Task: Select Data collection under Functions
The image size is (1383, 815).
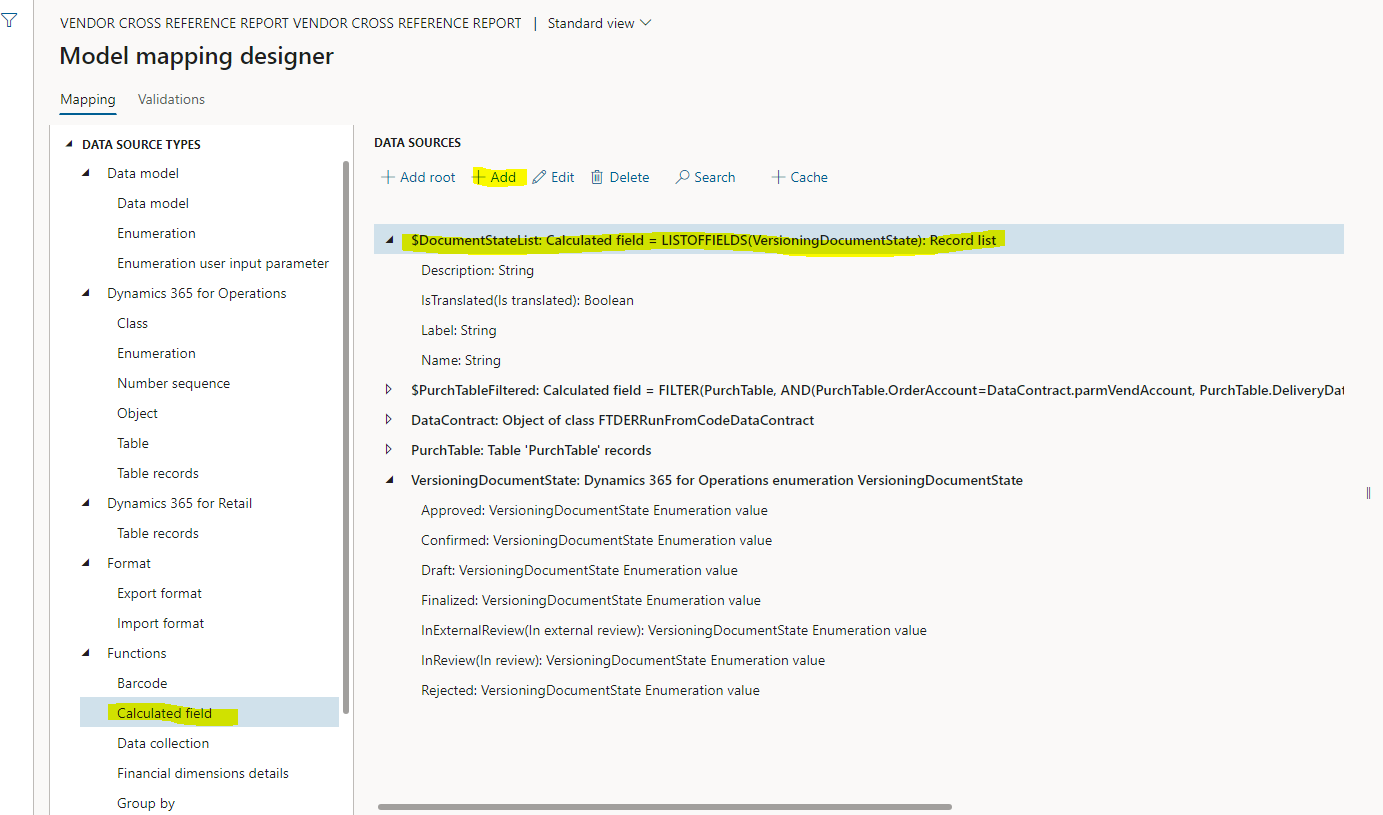Action: [163, 743]
